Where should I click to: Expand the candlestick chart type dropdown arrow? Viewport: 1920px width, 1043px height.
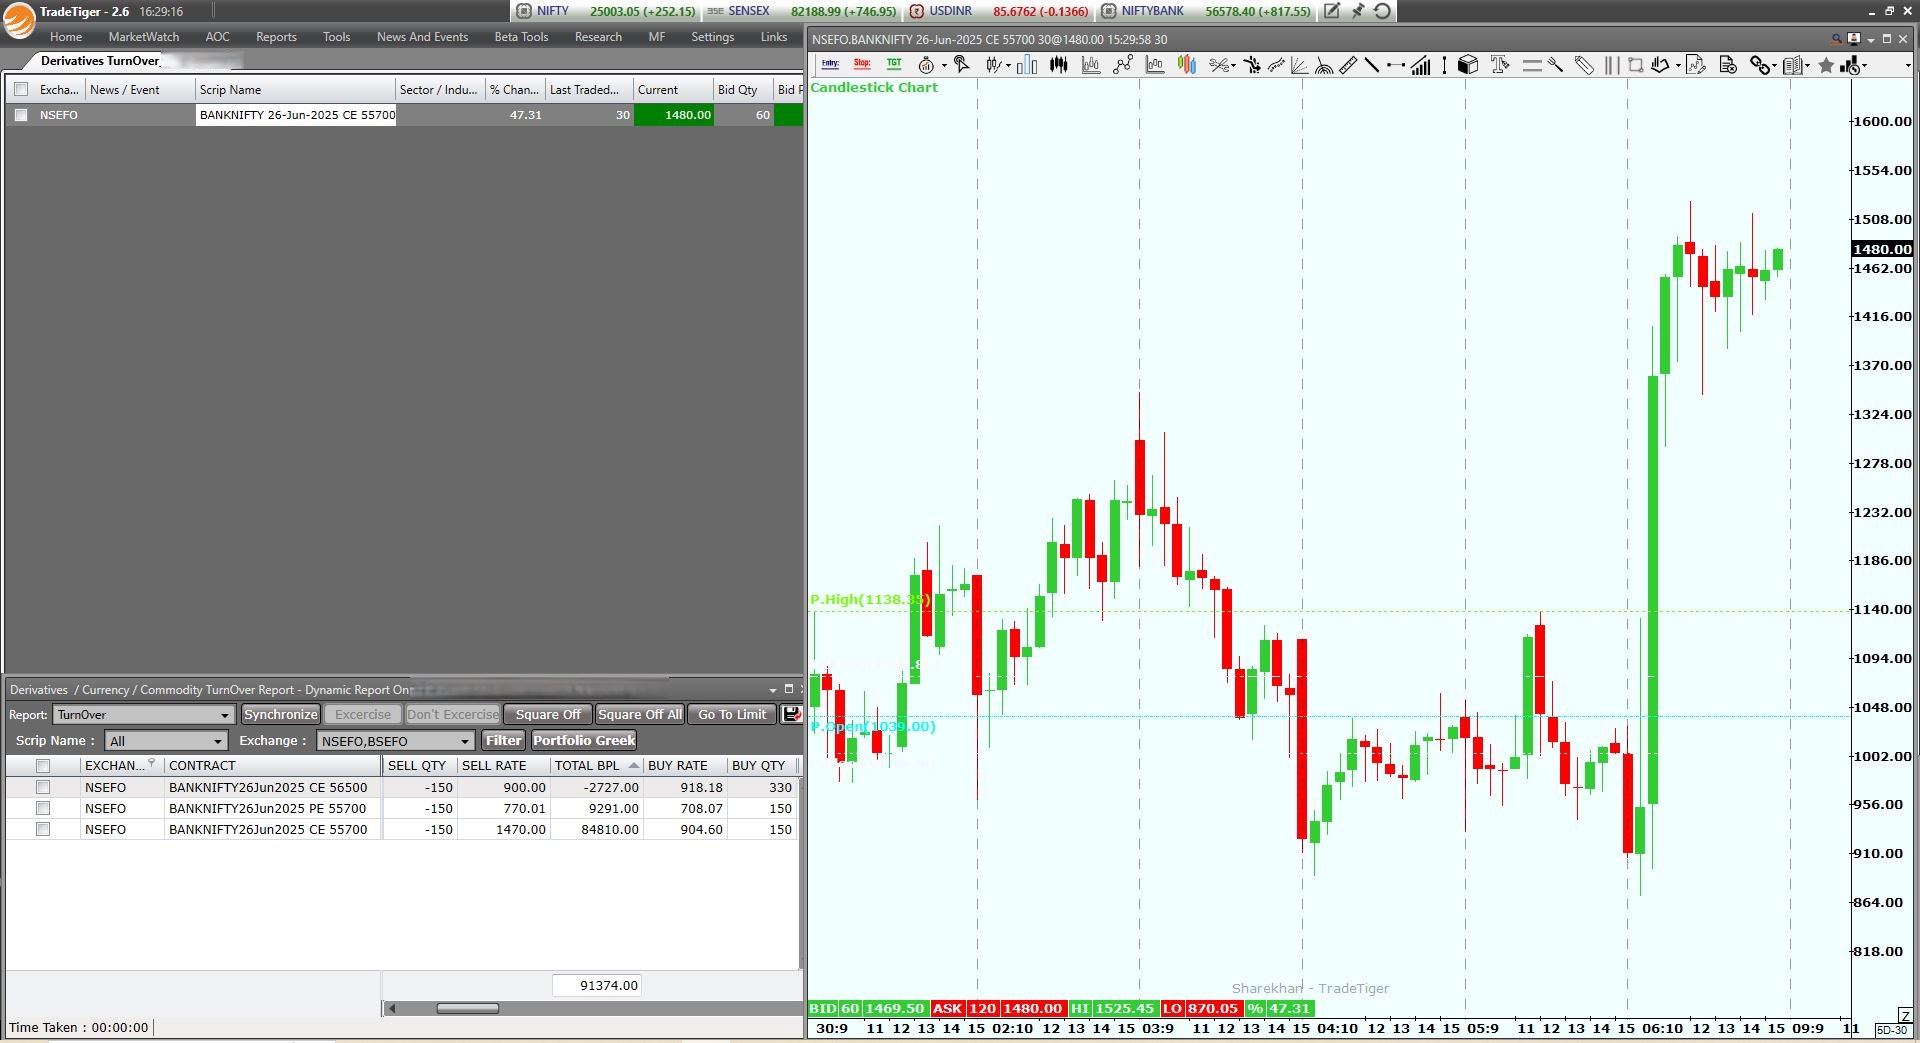[x=1008, y=66]
